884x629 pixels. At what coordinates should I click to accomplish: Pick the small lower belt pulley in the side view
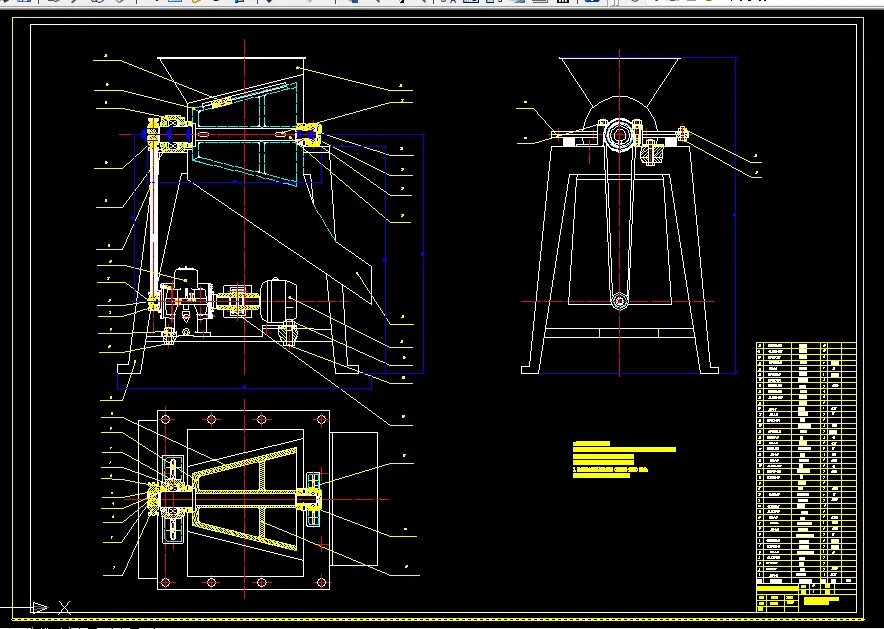[620, 300]
